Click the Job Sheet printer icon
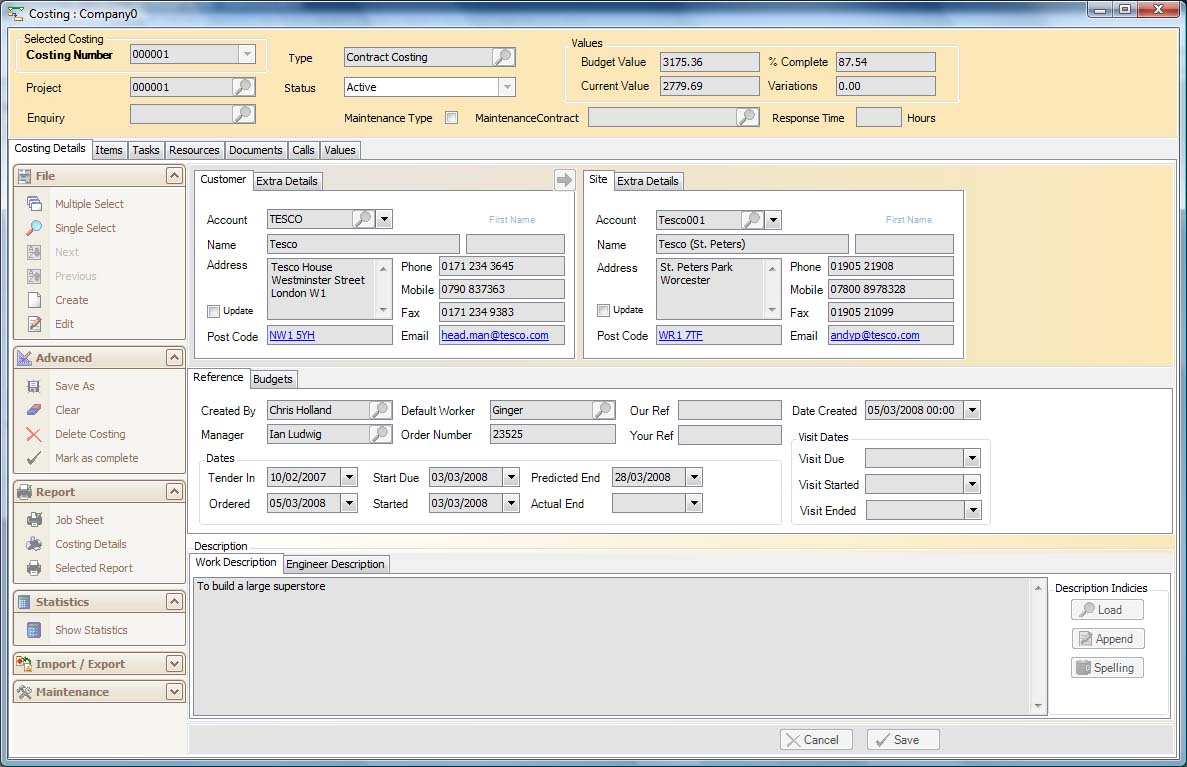This screenshot has height=767, width=1187. click(35, 520)
